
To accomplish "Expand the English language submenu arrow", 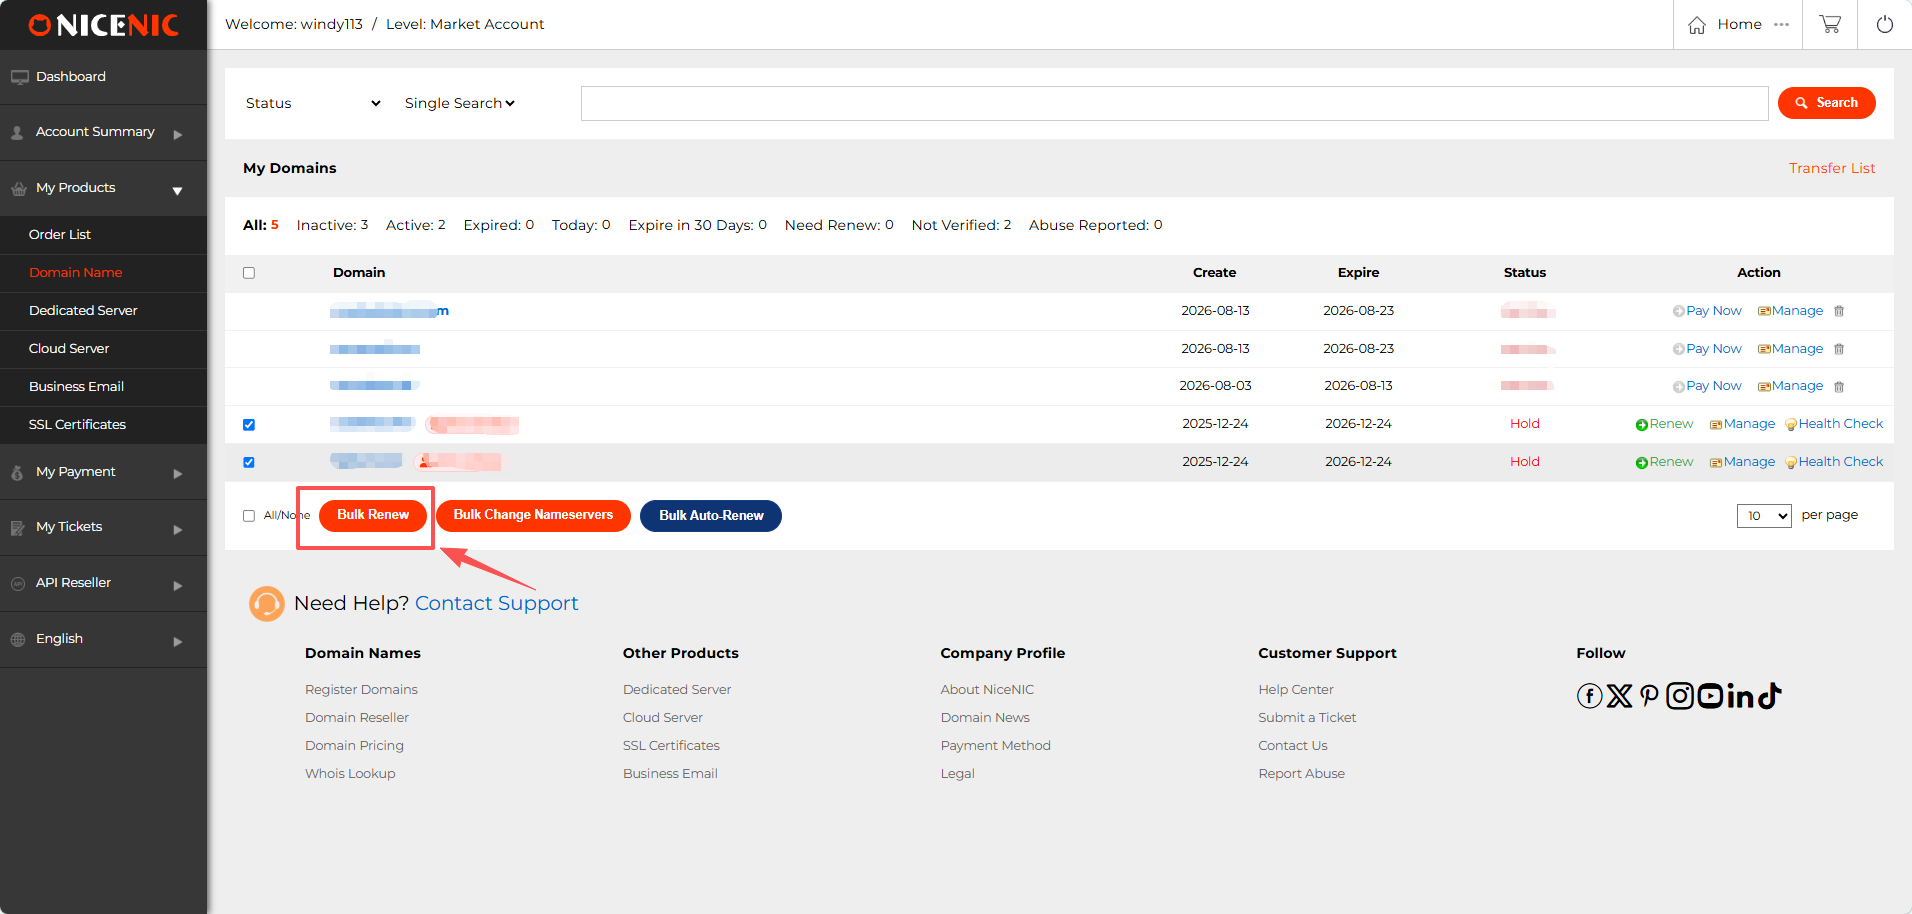I will pyautogui.click(x=178, y=642).
